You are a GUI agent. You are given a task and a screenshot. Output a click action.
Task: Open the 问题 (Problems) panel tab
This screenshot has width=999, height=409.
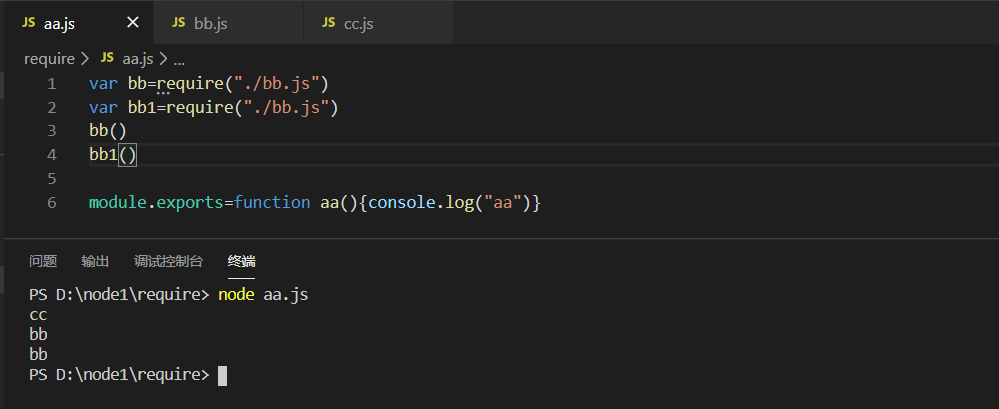coord(43,261)
